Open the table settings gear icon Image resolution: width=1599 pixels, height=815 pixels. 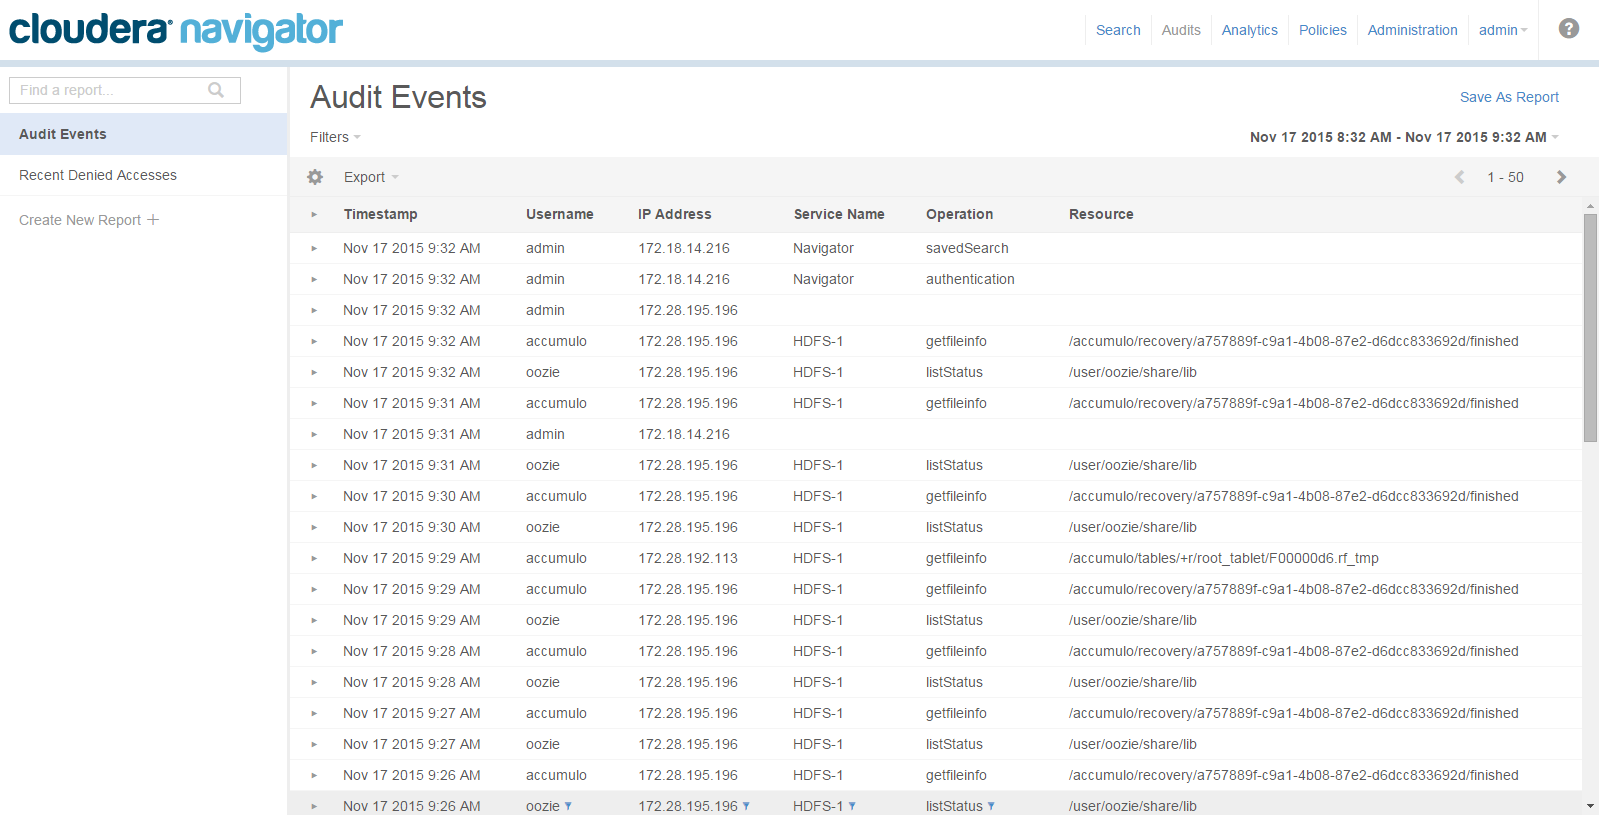pyautogui.click(x=315, y=177)
